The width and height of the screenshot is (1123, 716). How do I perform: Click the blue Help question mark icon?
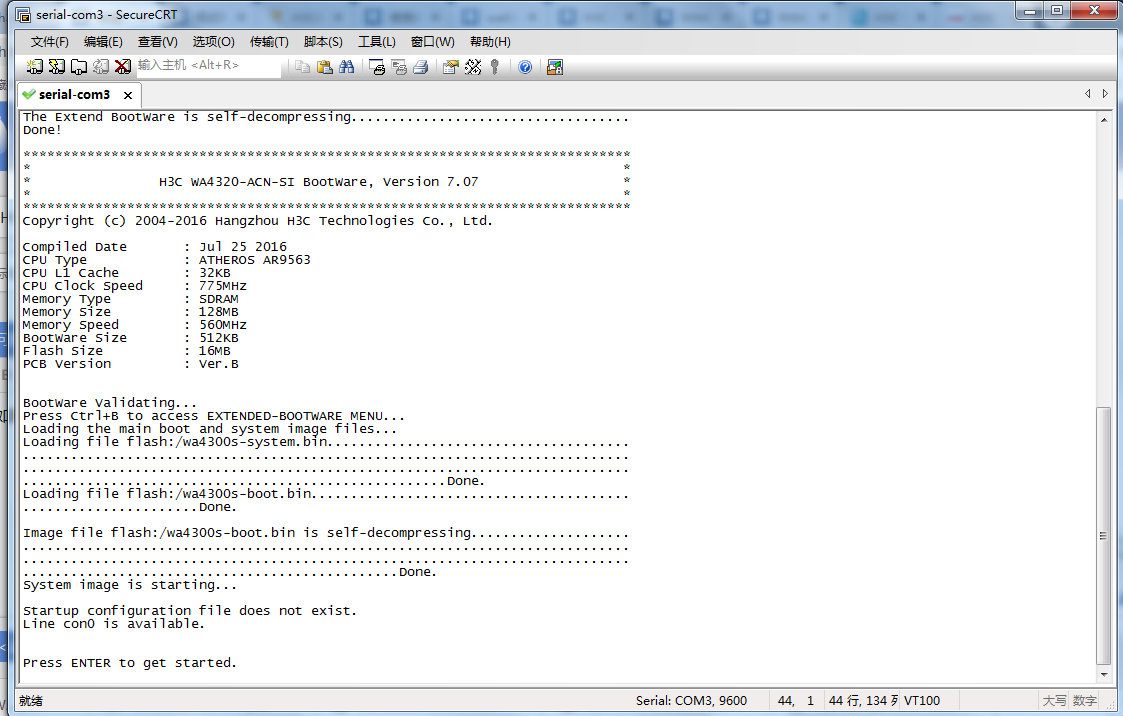[x=525, y=67]
